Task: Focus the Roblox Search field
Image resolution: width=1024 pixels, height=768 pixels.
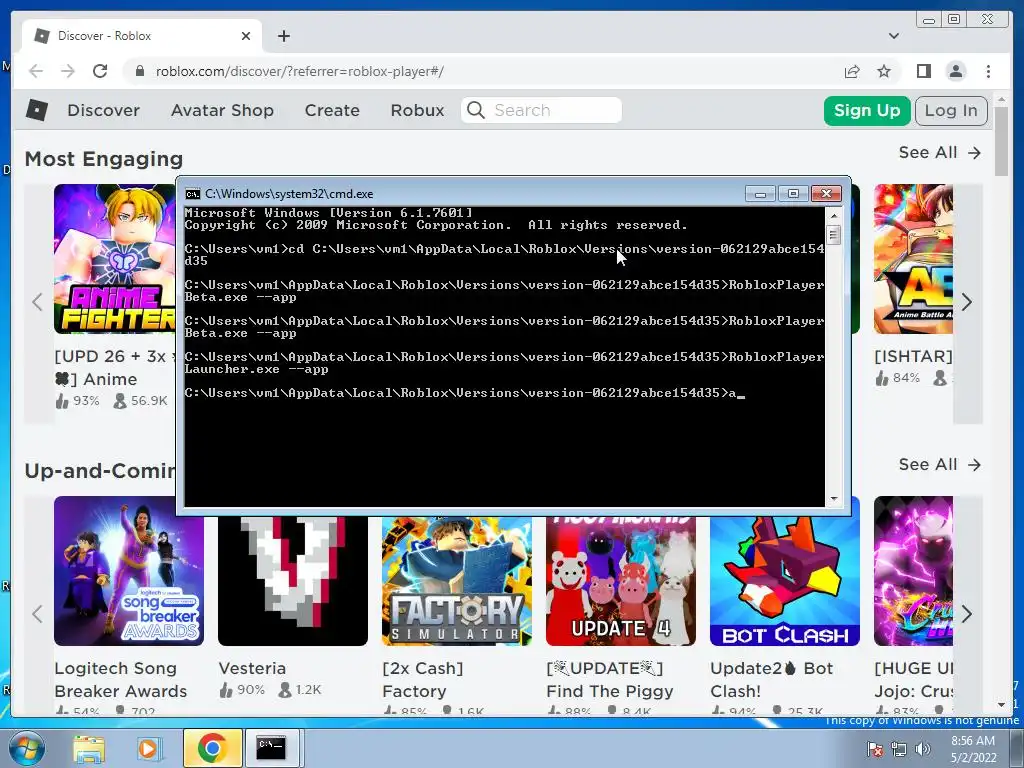Action: tap(541, 110)
